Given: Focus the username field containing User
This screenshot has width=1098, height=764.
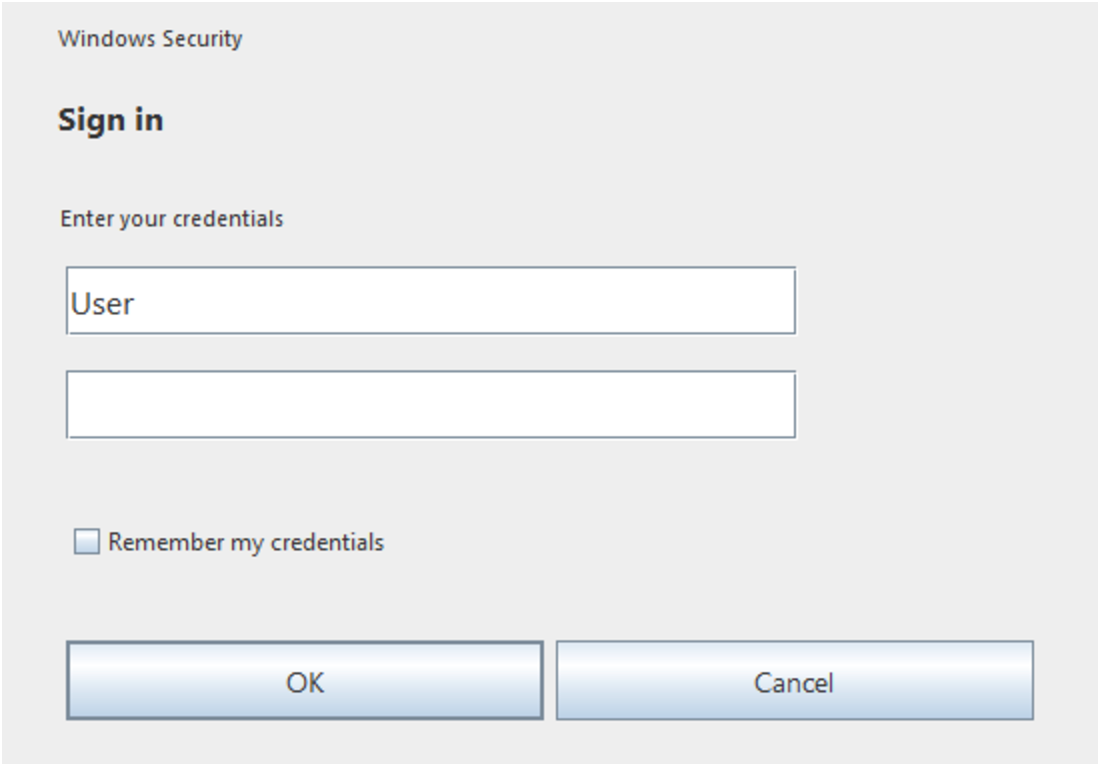Looking at the screenshot, I should pyautogui.click(x=431, y=300).
